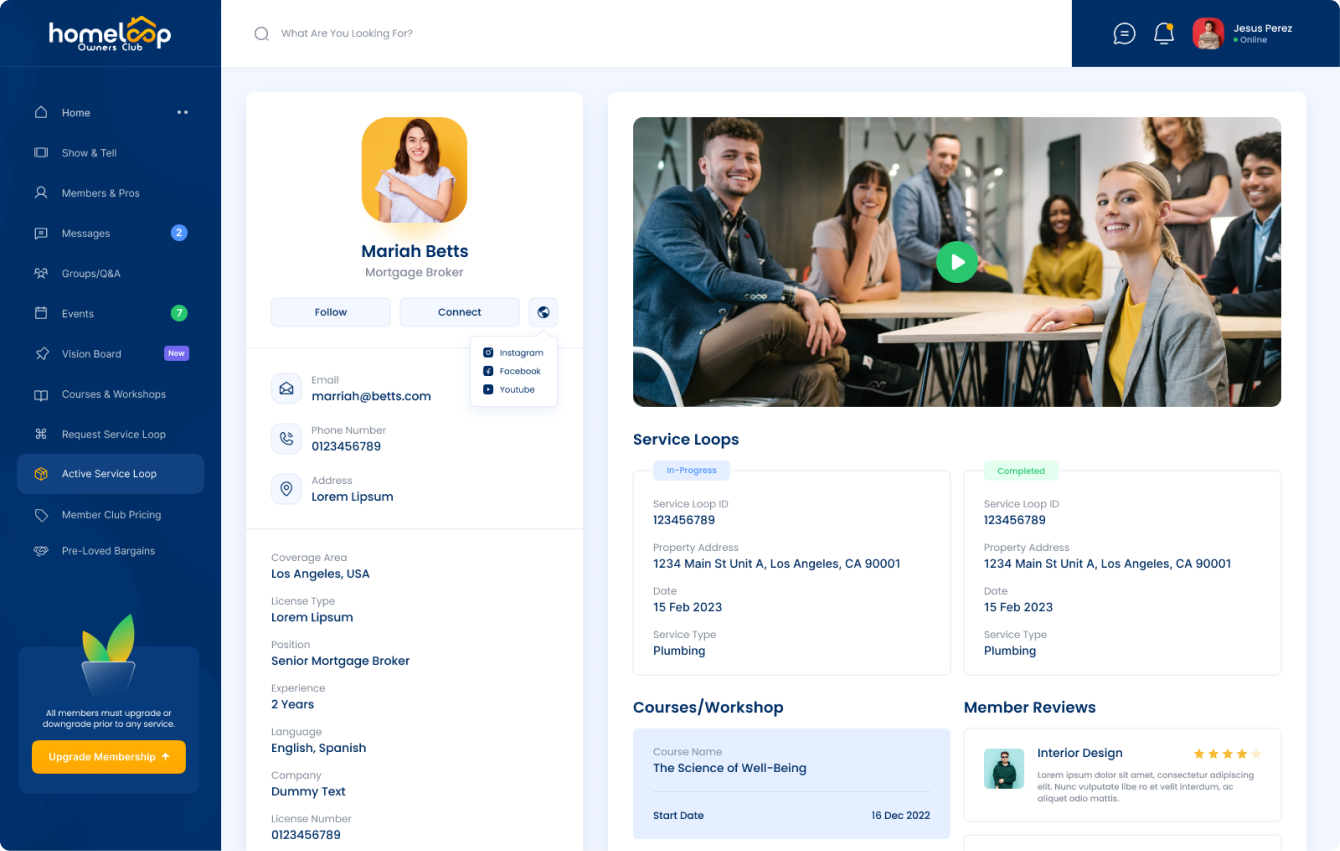Click the Request Service Loop command icon

[41, 434]
